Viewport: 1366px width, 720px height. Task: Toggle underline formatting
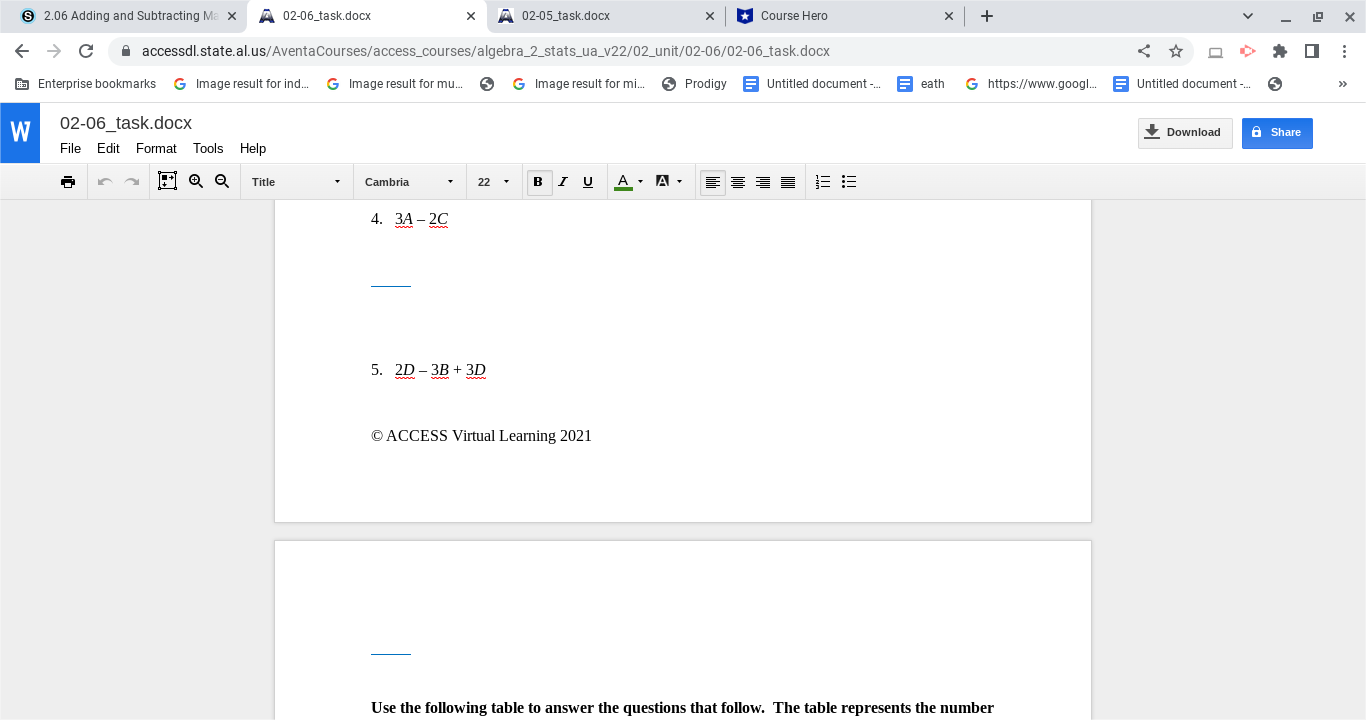coord(588,181)
